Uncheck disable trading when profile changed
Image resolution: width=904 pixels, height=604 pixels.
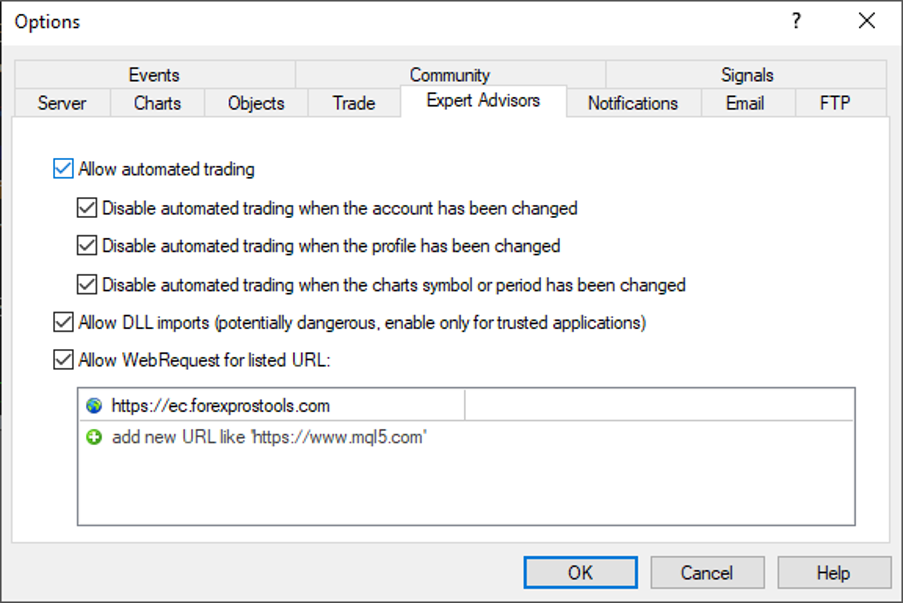(87, 245)
